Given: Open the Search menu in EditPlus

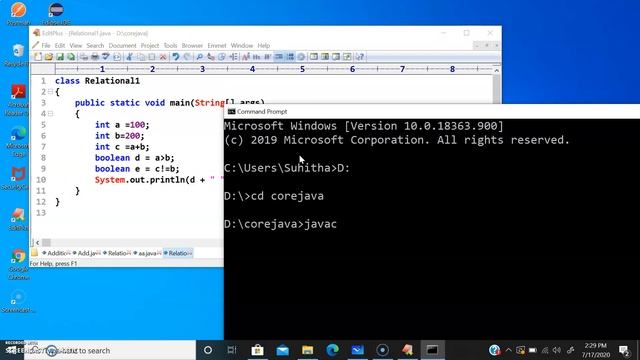Looking at the screenshot, I should [x=95, y=45].
